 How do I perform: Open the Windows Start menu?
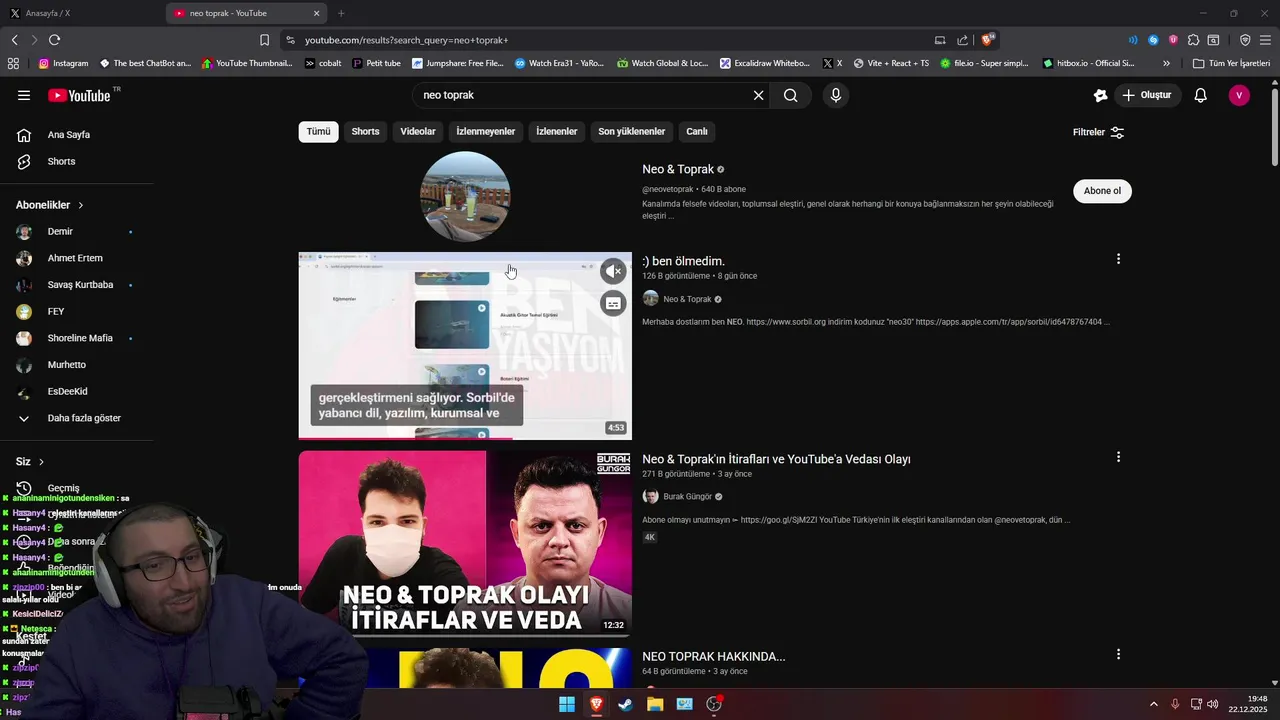(567, 704)
